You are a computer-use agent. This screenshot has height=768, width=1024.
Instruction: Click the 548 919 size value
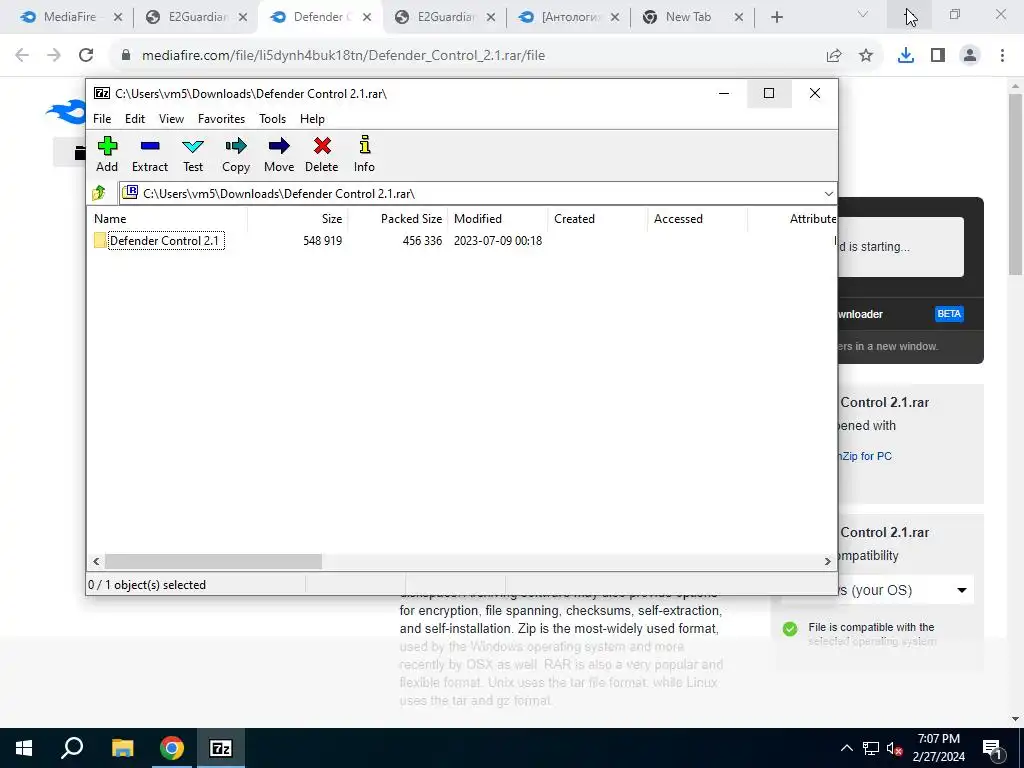click(323, 241)
